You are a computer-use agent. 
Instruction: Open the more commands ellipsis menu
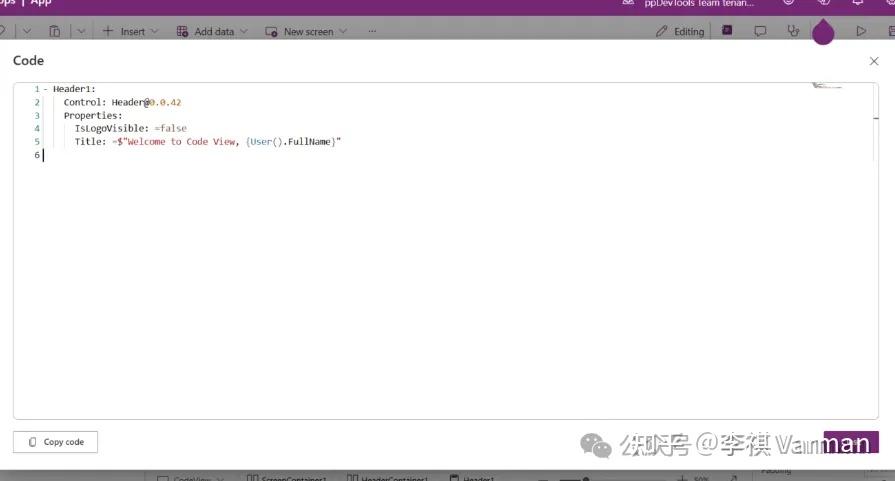click(x=372, y=31)
